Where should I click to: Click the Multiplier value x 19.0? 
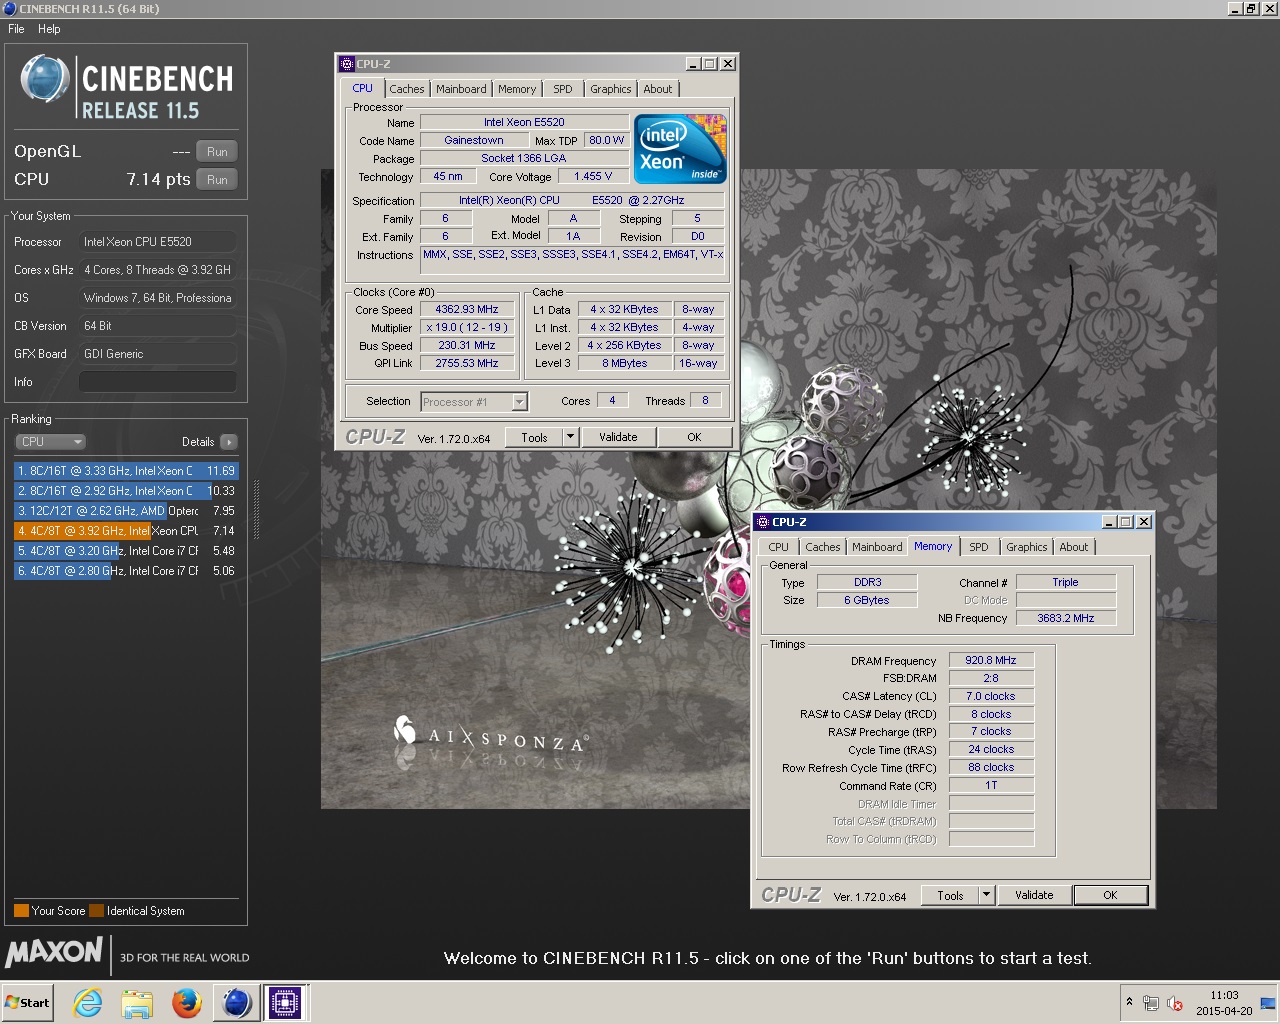[x=467, y=328]
